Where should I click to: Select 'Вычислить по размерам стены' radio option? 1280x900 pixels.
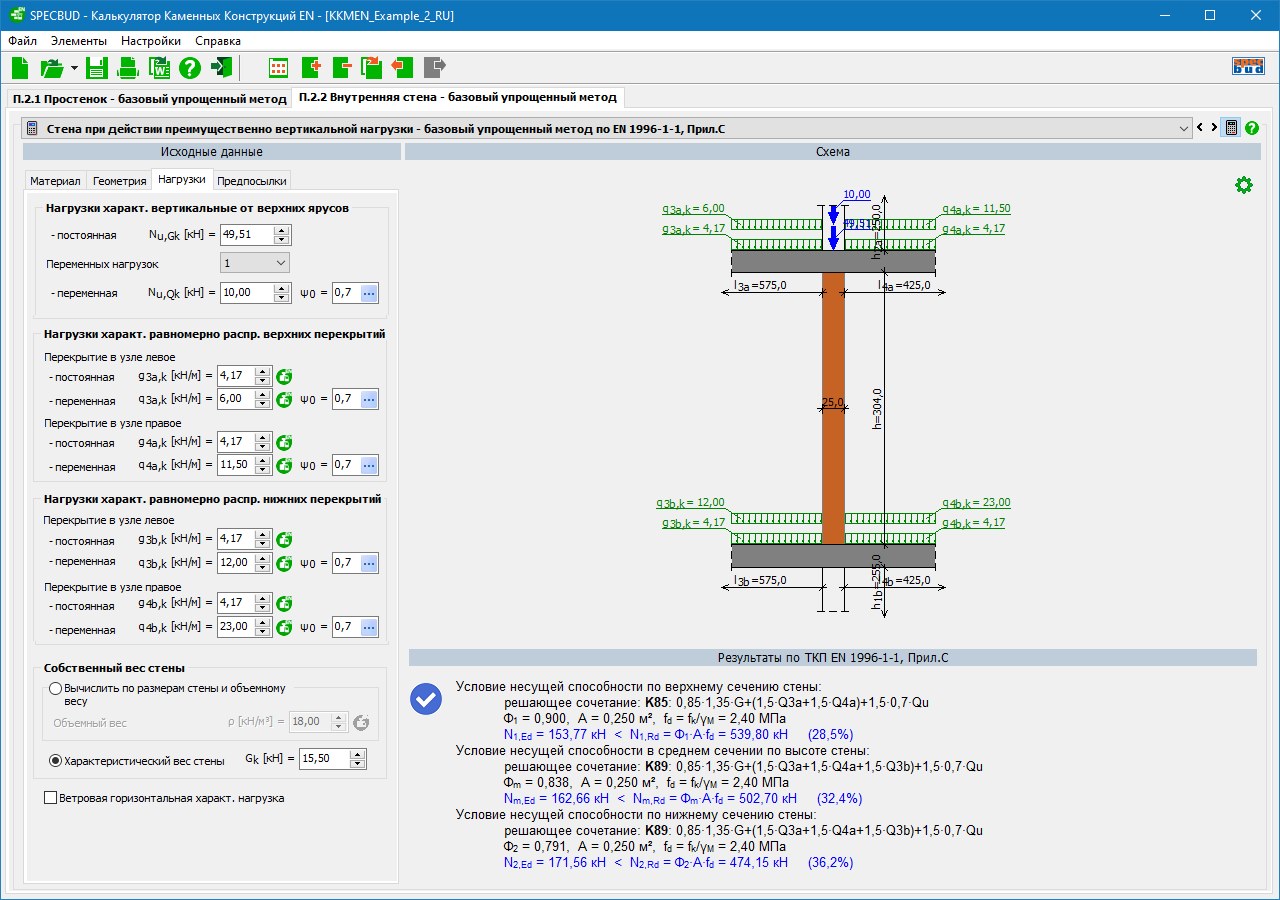55,689
